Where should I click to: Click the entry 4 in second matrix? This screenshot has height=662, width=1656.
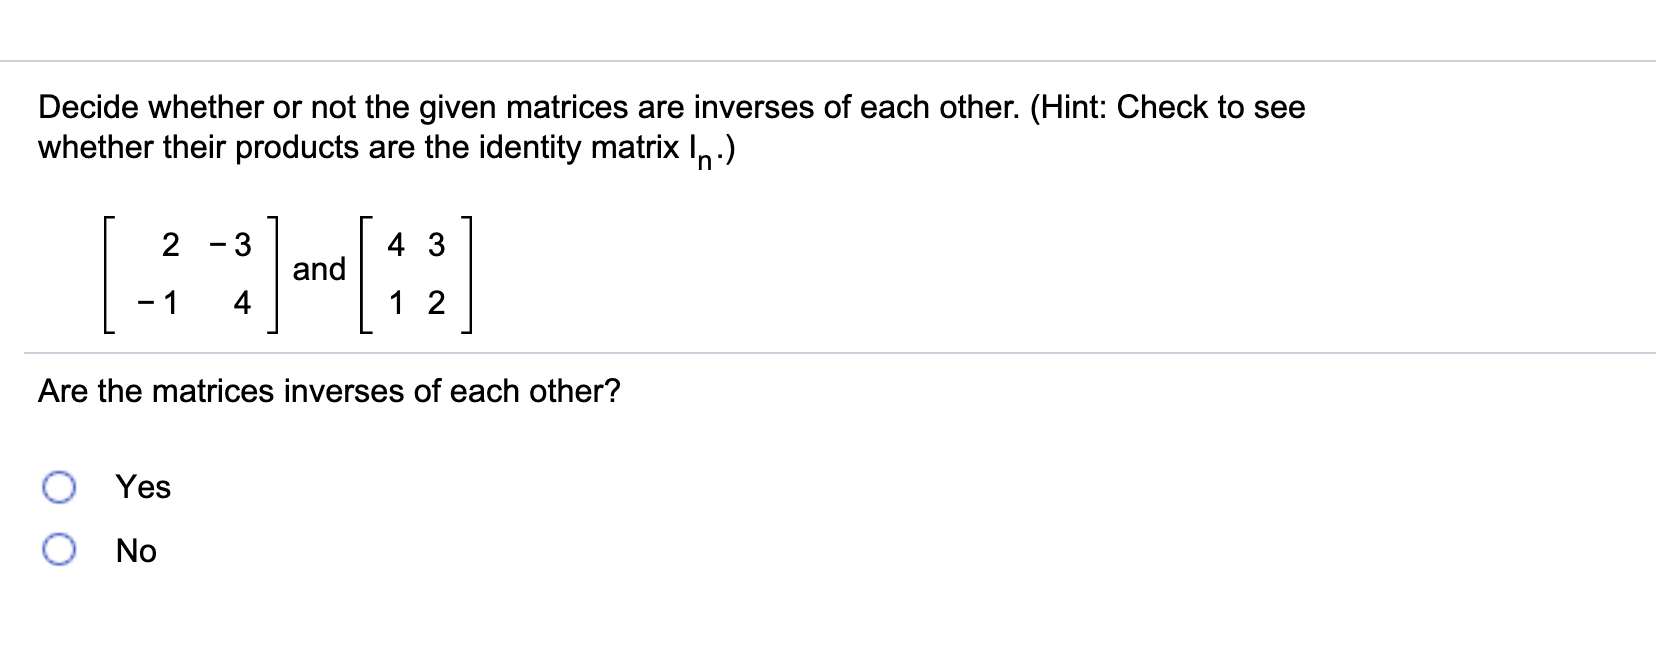tap(394, 243)
